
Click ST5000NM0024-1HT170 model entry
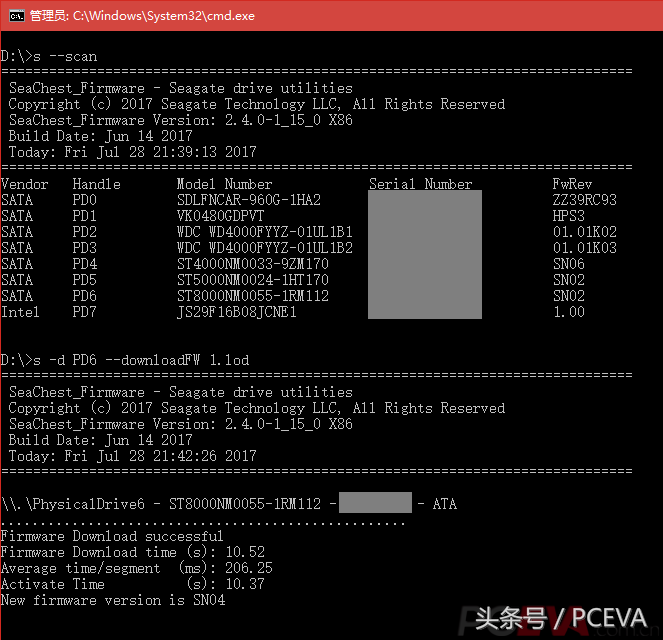coord(253,280)
